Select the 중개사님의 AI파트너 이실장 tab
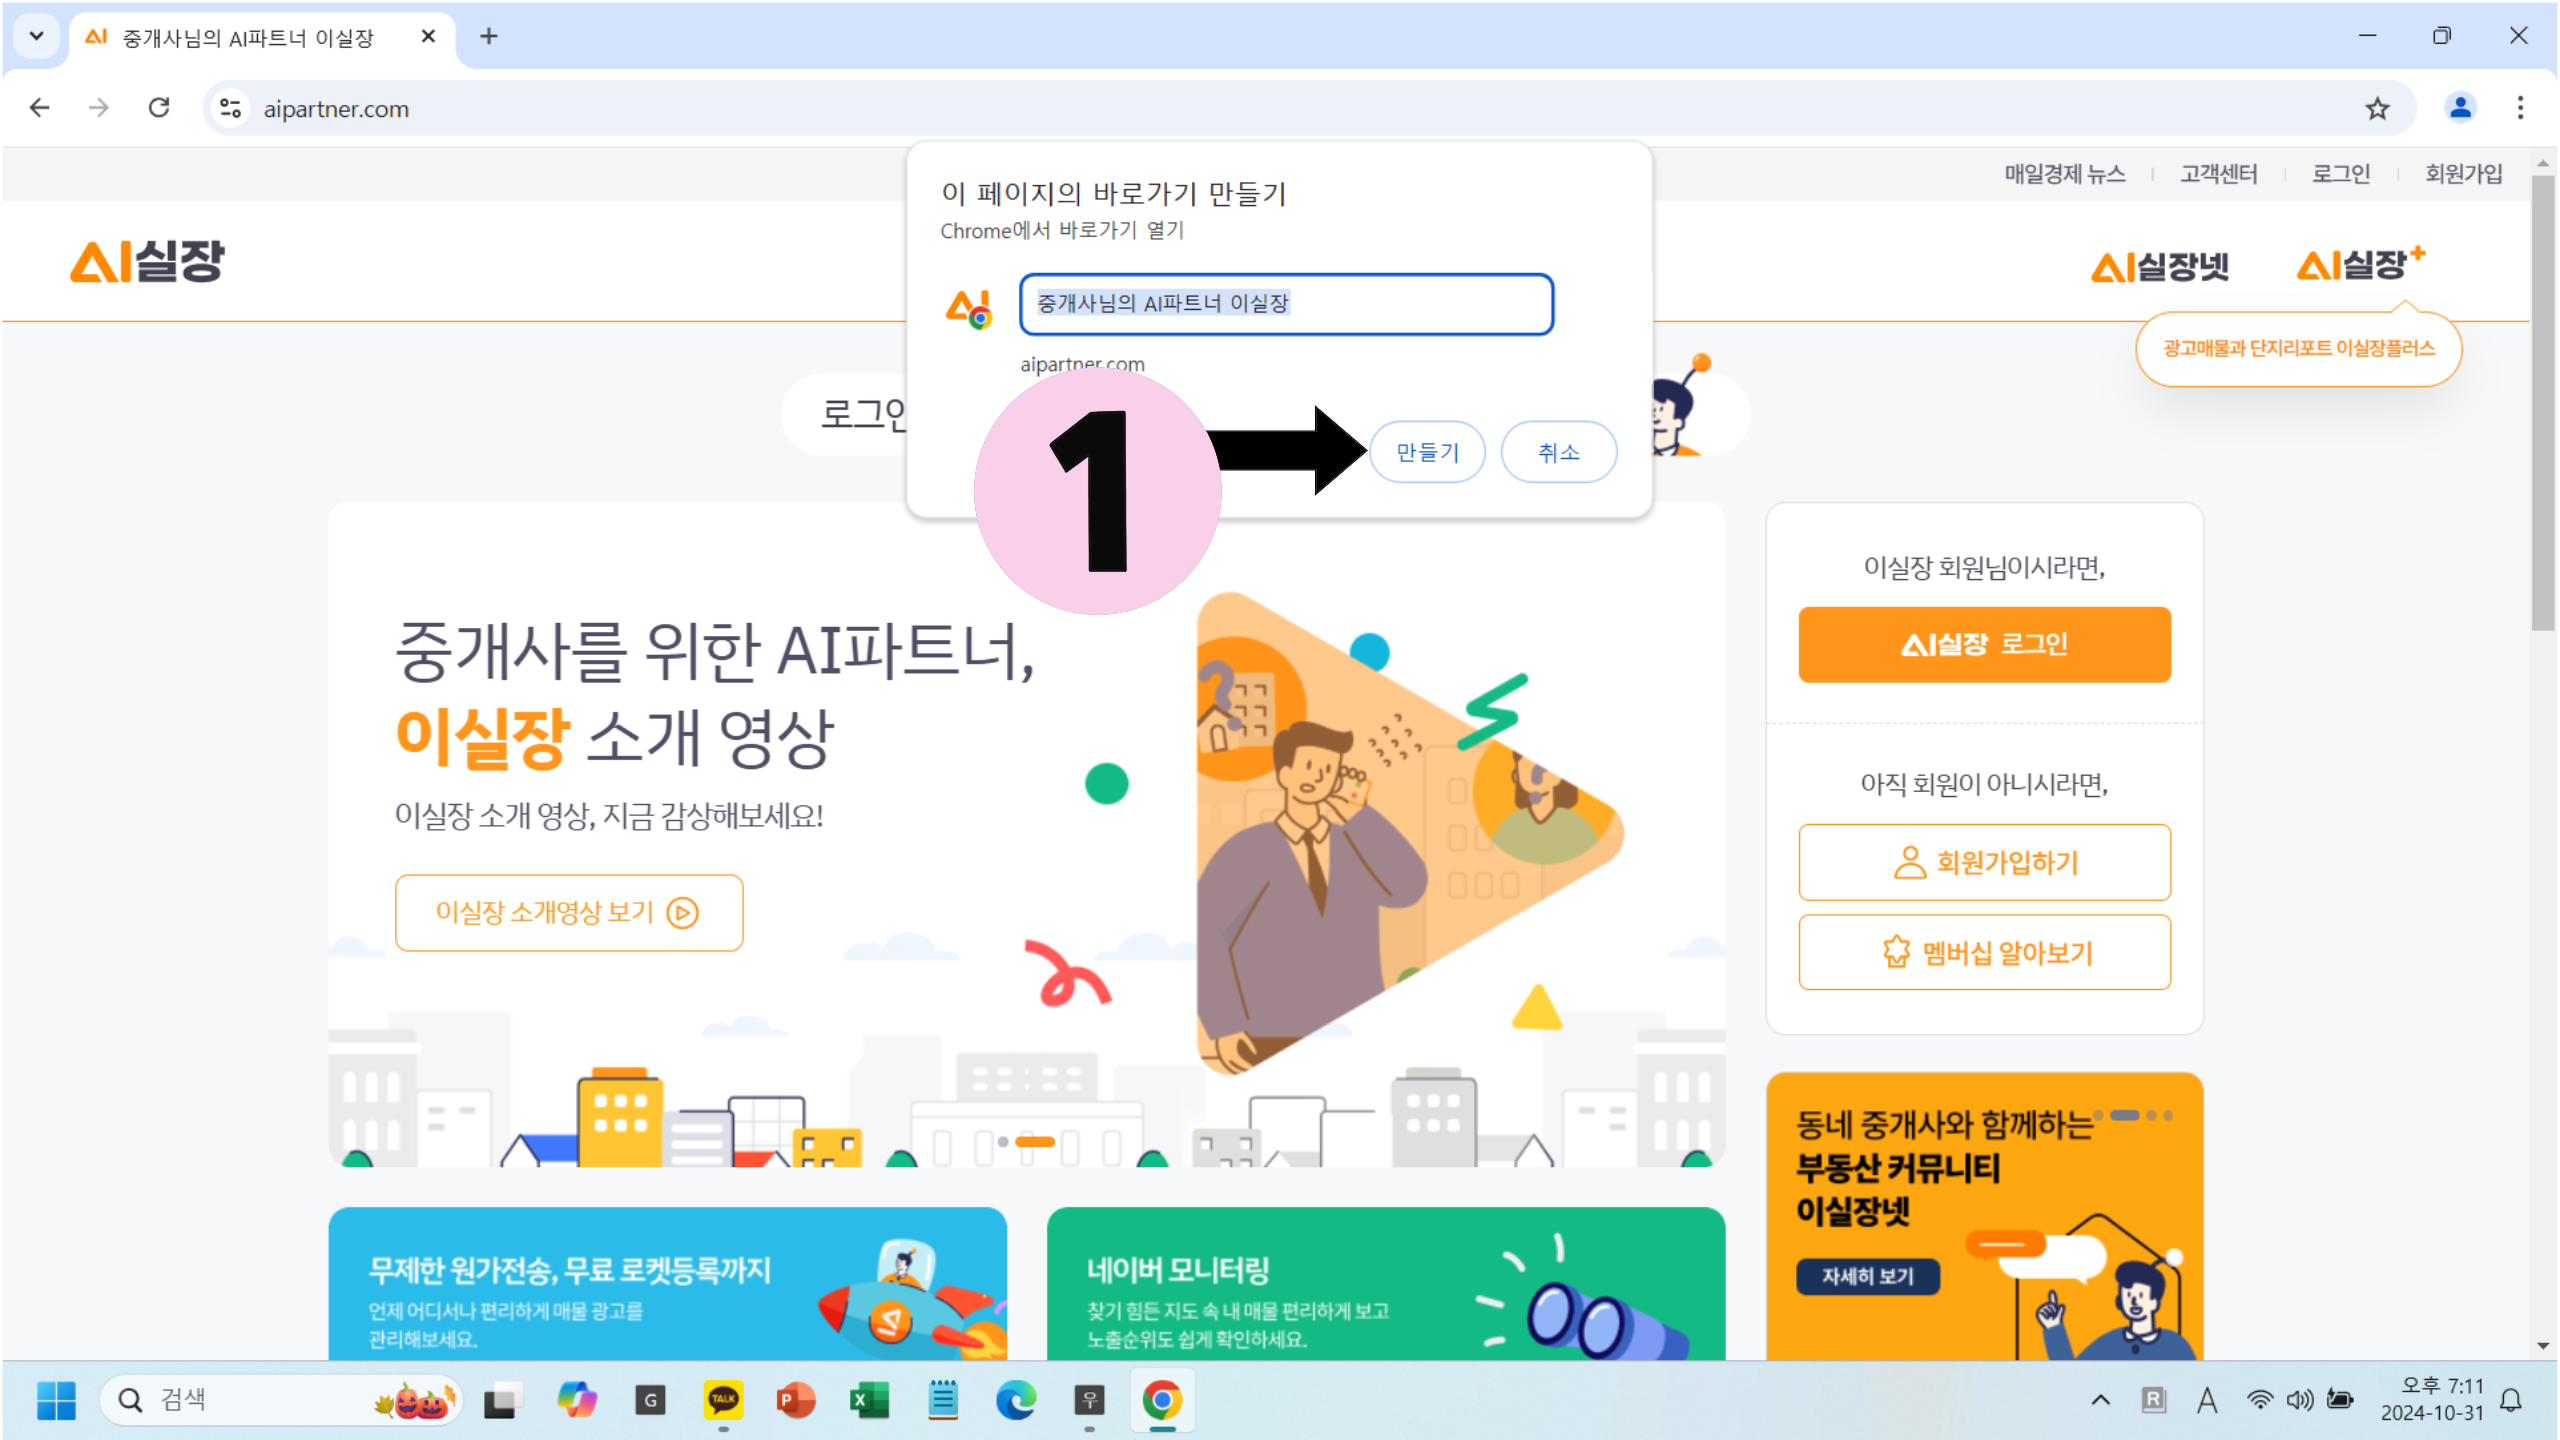 (x=248, y=38)
